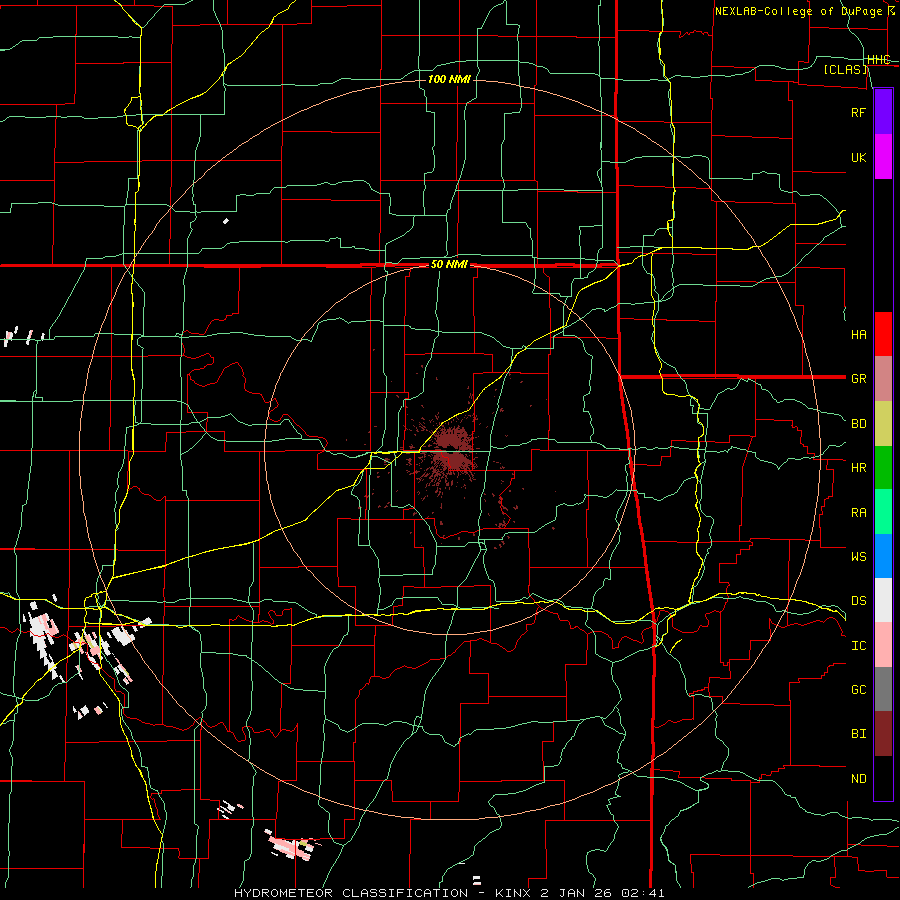The height and width of the screenshot is (900, 900).
Task: Click the UK legend label
Action: tap(858, 157)
